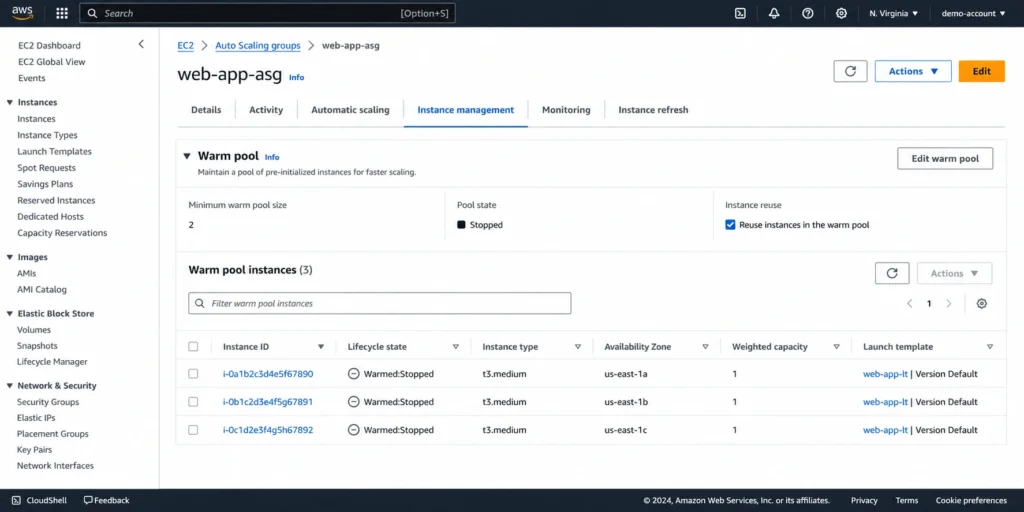Open the Actions dropdown for web-app-asg
1024x512 pixels.
913,71
